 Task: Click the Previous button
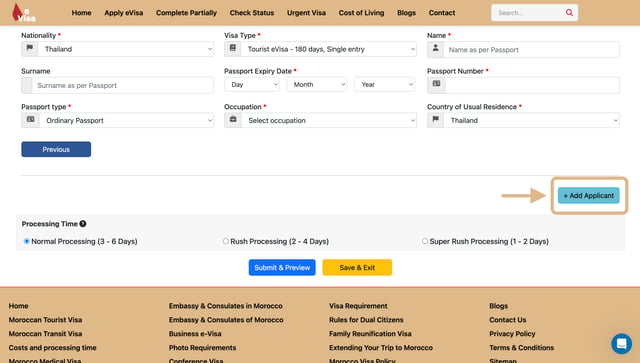click(56, 149)
